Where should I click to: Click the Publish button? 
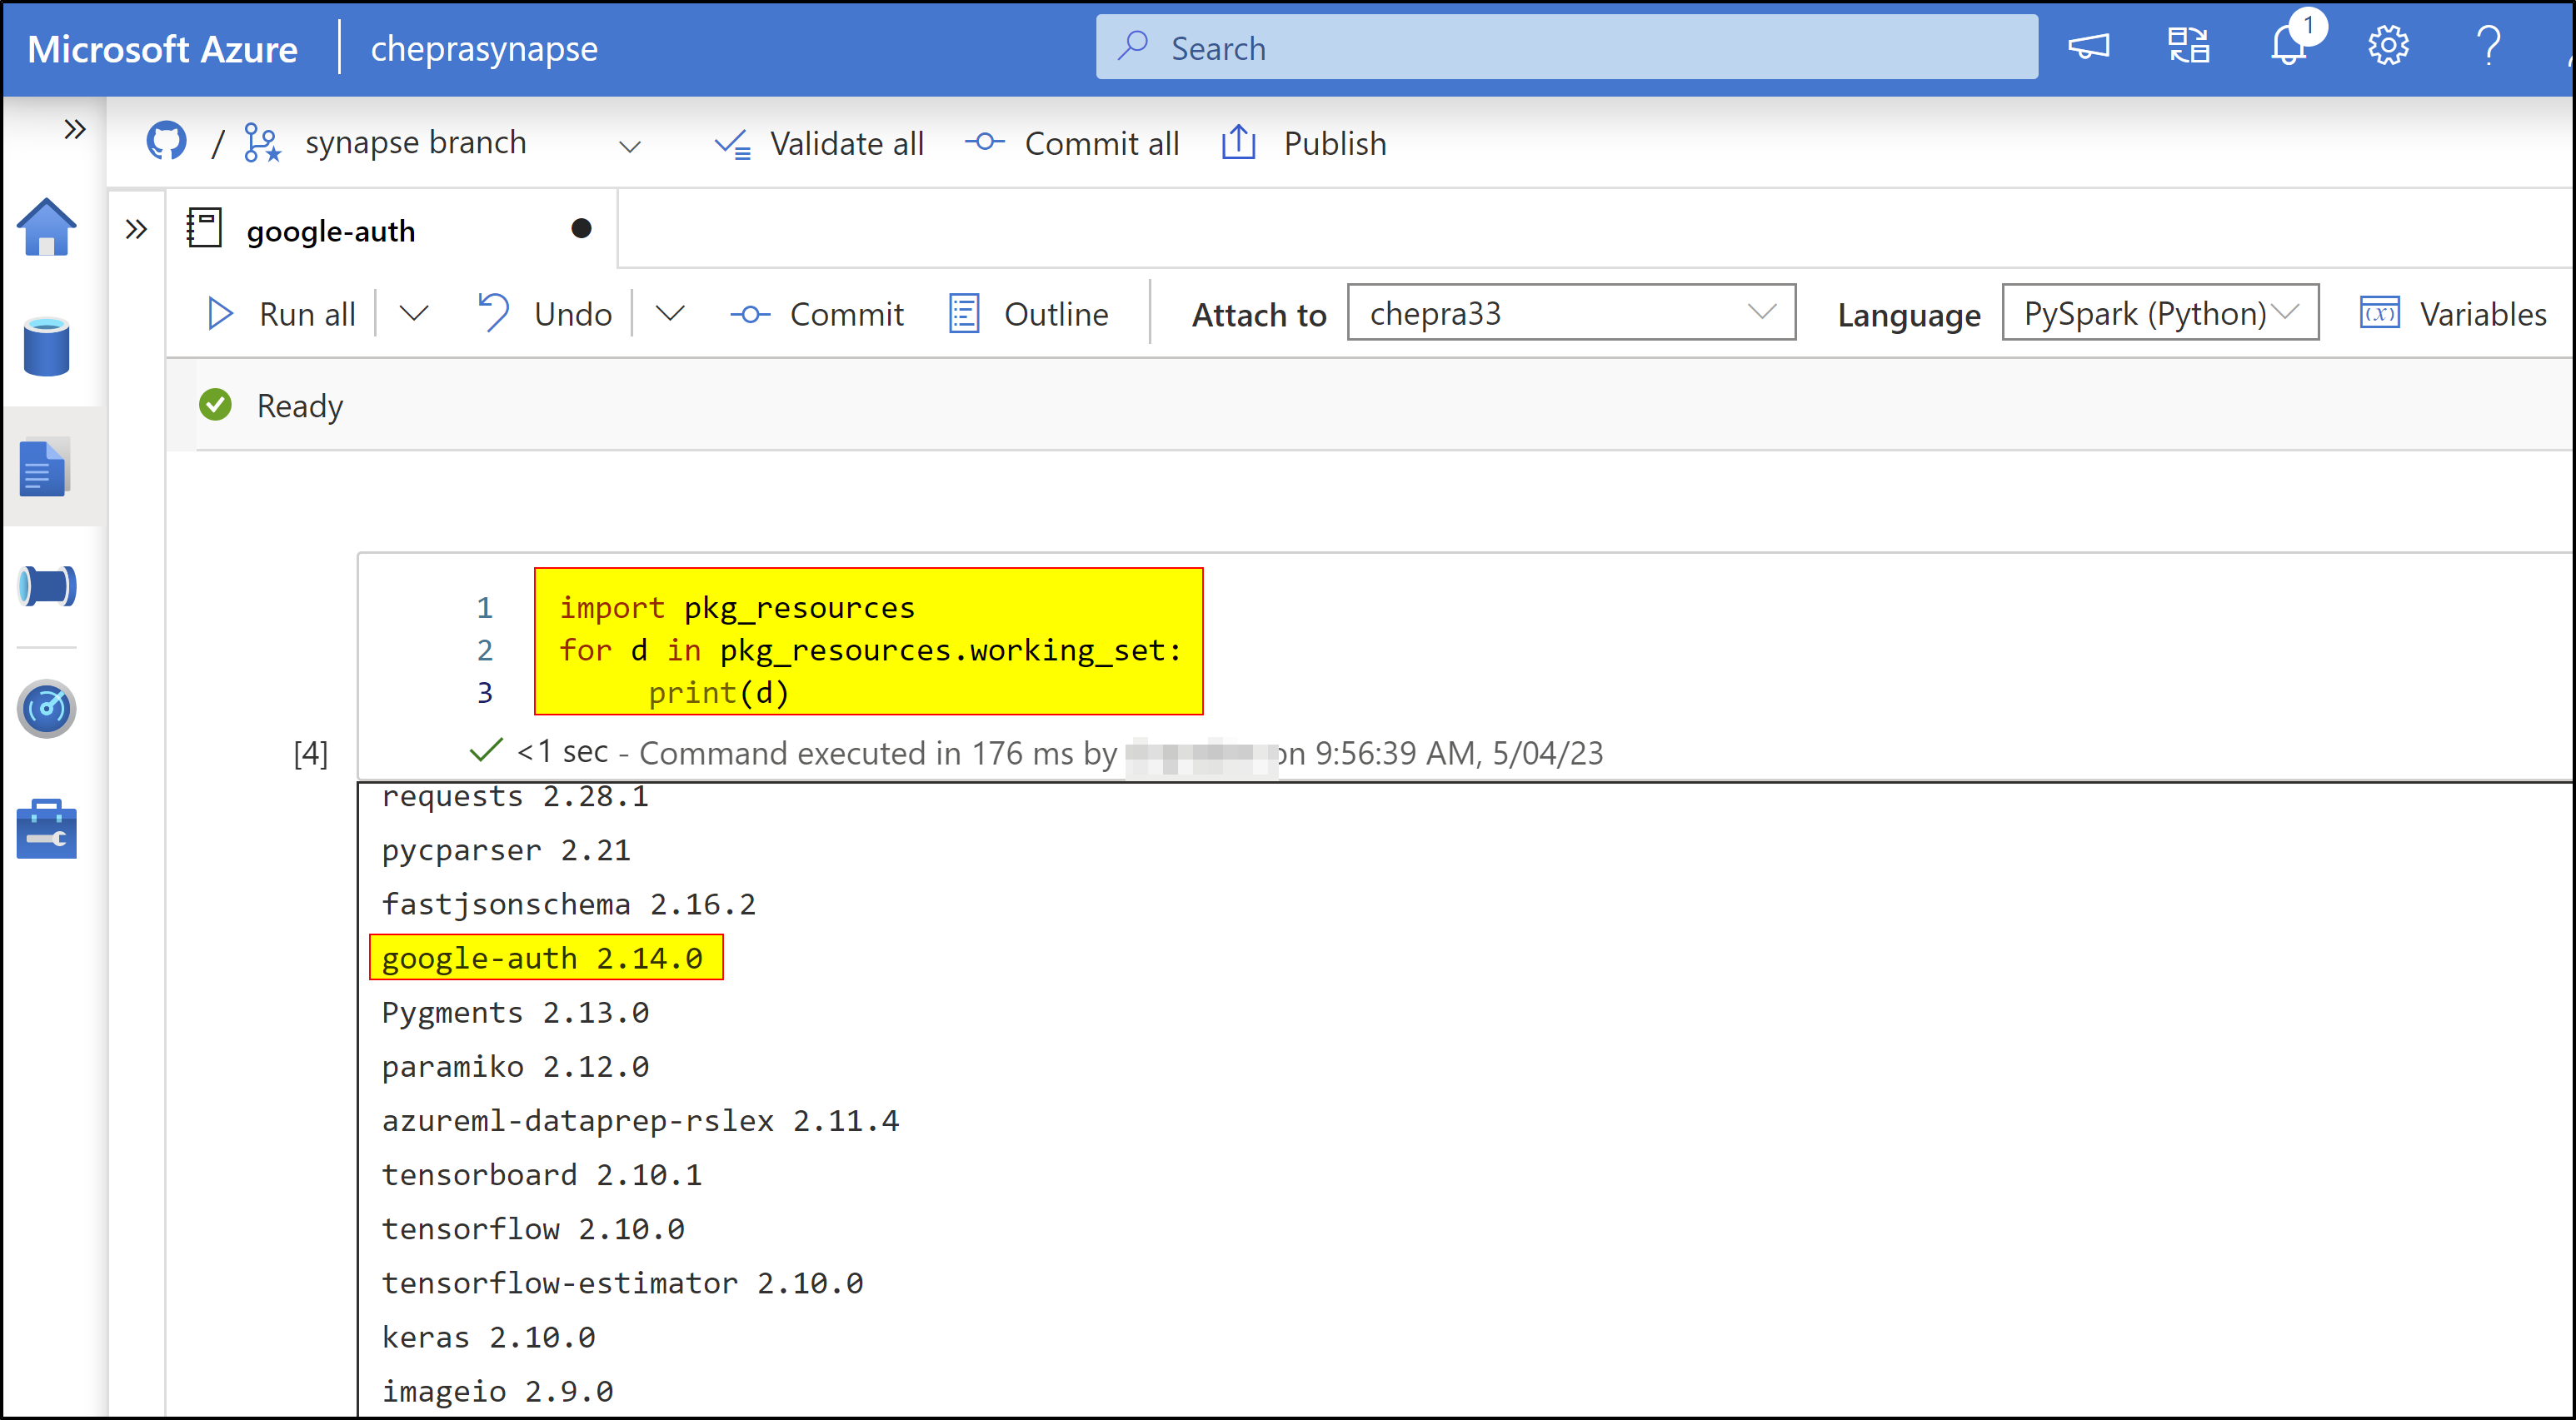(x=1303, y=144)
